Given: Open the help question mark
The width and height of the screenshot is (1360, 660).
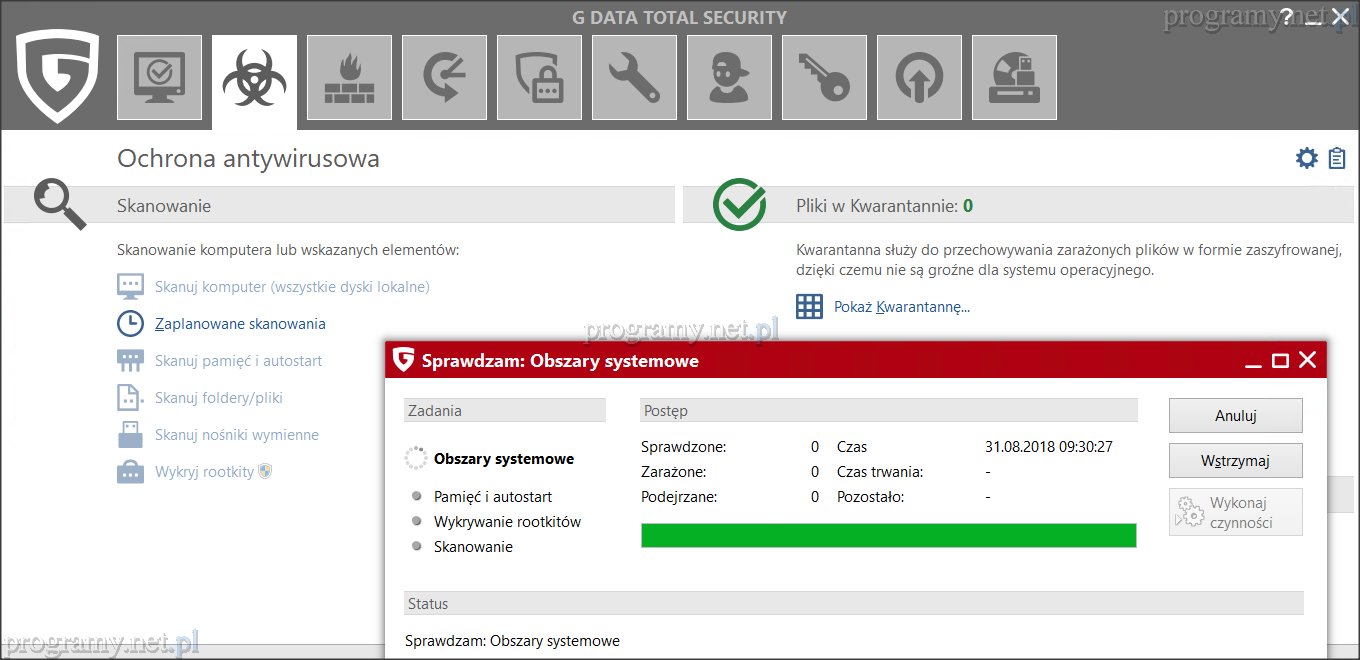Looking at the screenshot, I should click(1286, 15).
